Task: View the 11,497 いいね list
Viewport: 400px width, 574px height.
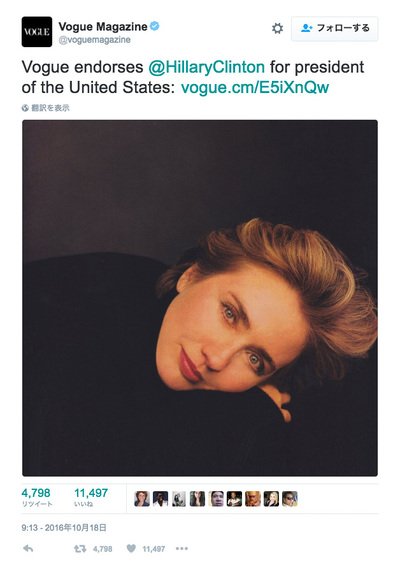Action: [91, 497]
